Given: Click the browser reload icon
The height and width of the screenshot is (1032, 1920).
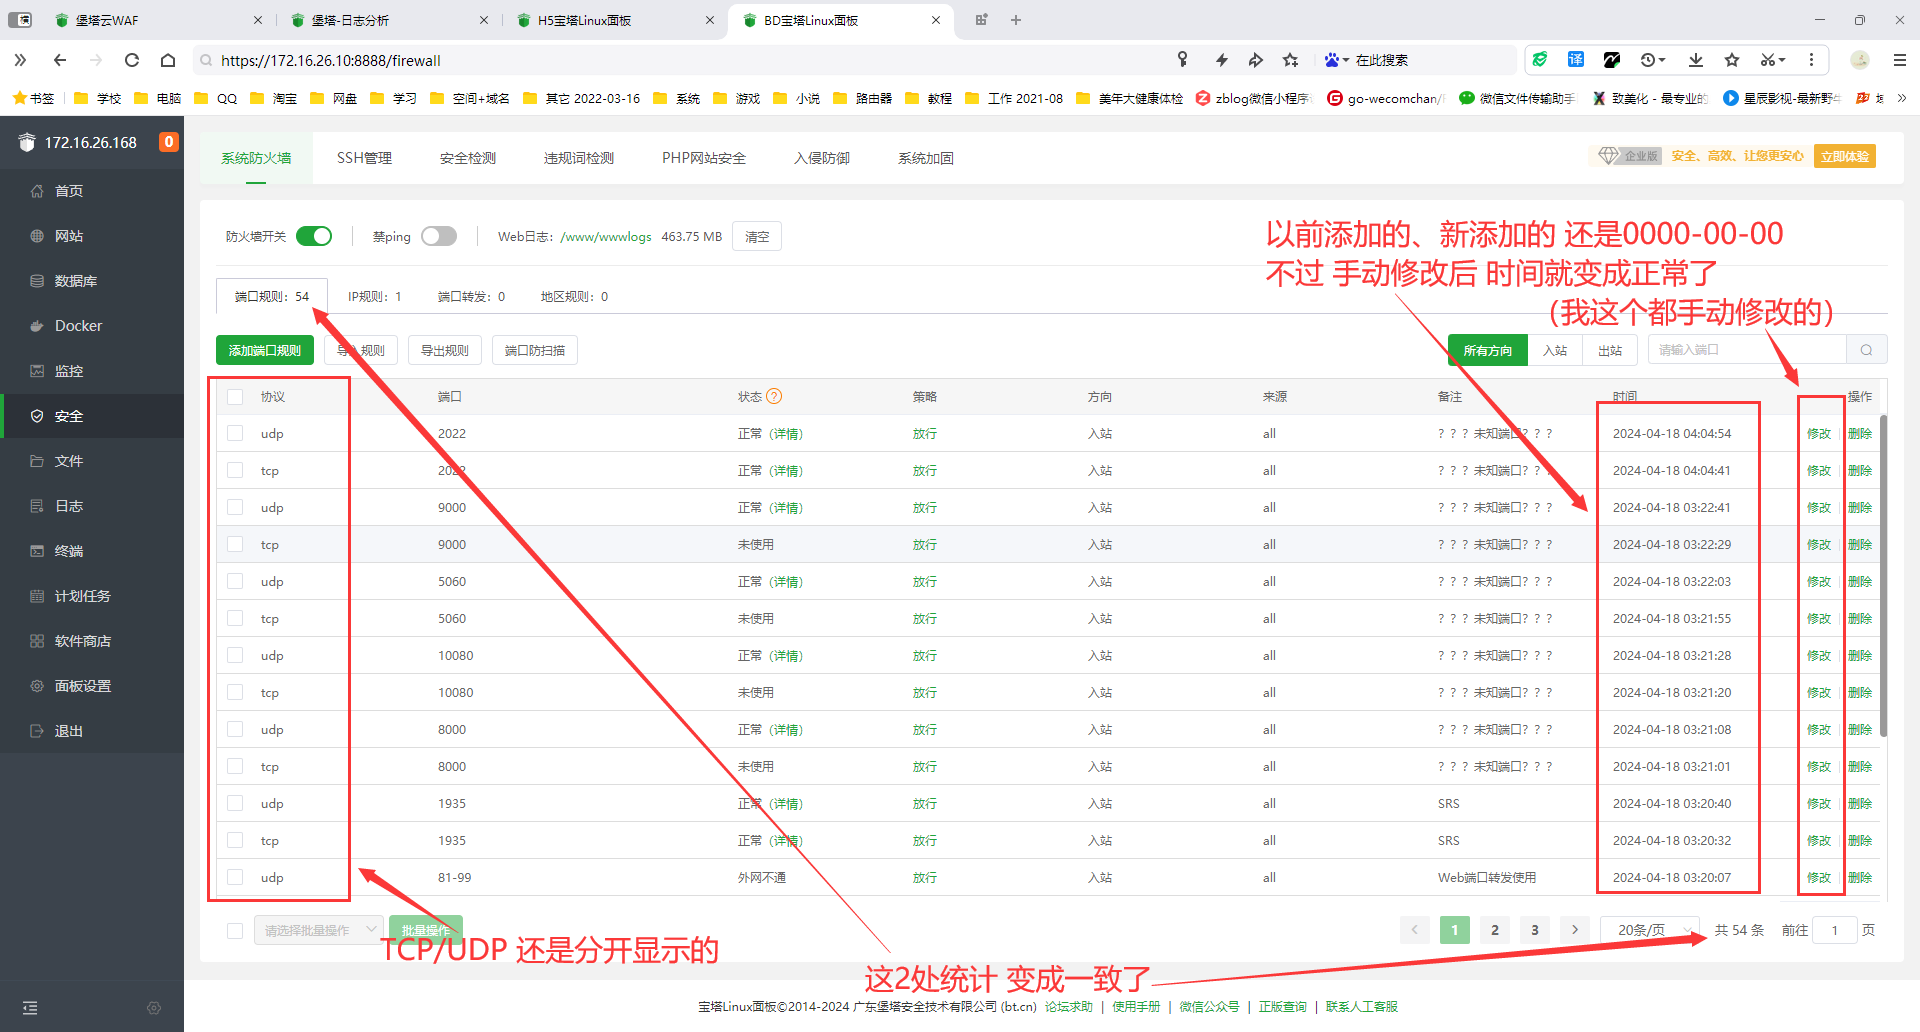Looking at the screenshot, I should click(x=132, y=60).
